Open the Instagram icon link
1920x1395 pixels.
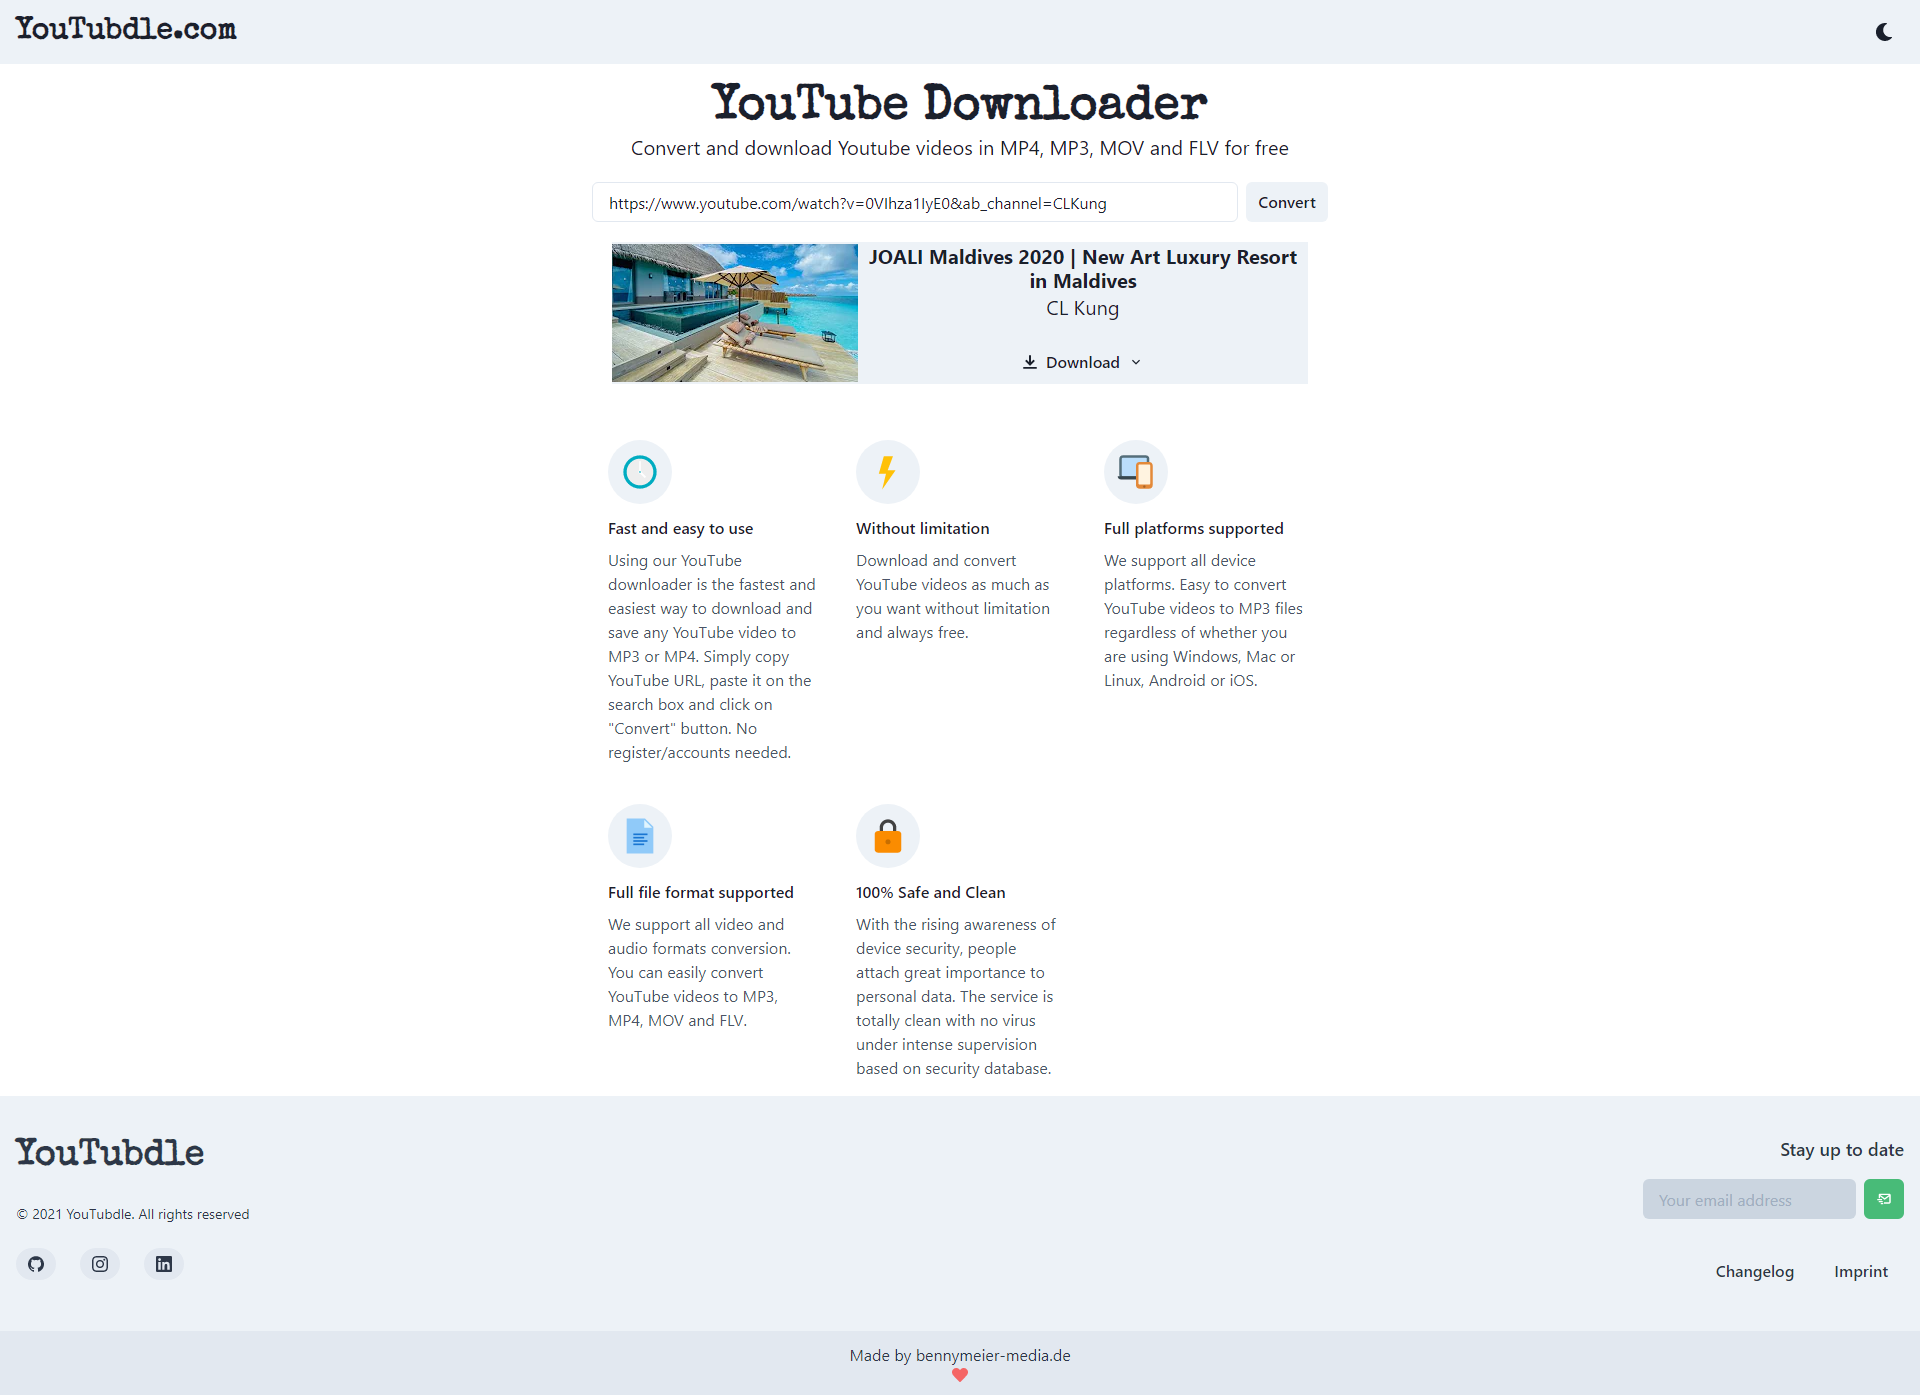(100, 1264)
